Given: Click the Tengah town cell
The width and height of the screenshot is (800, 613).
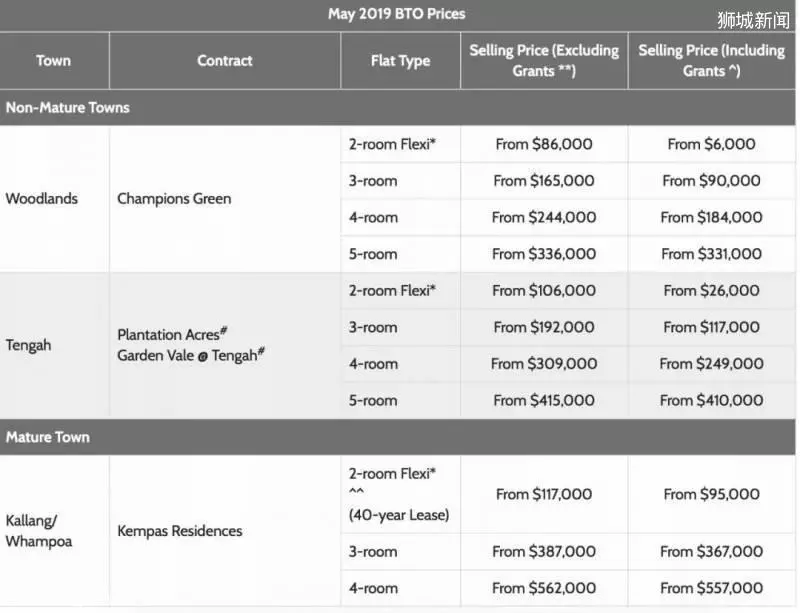Looking at the screenshot, I should [54, 346].
